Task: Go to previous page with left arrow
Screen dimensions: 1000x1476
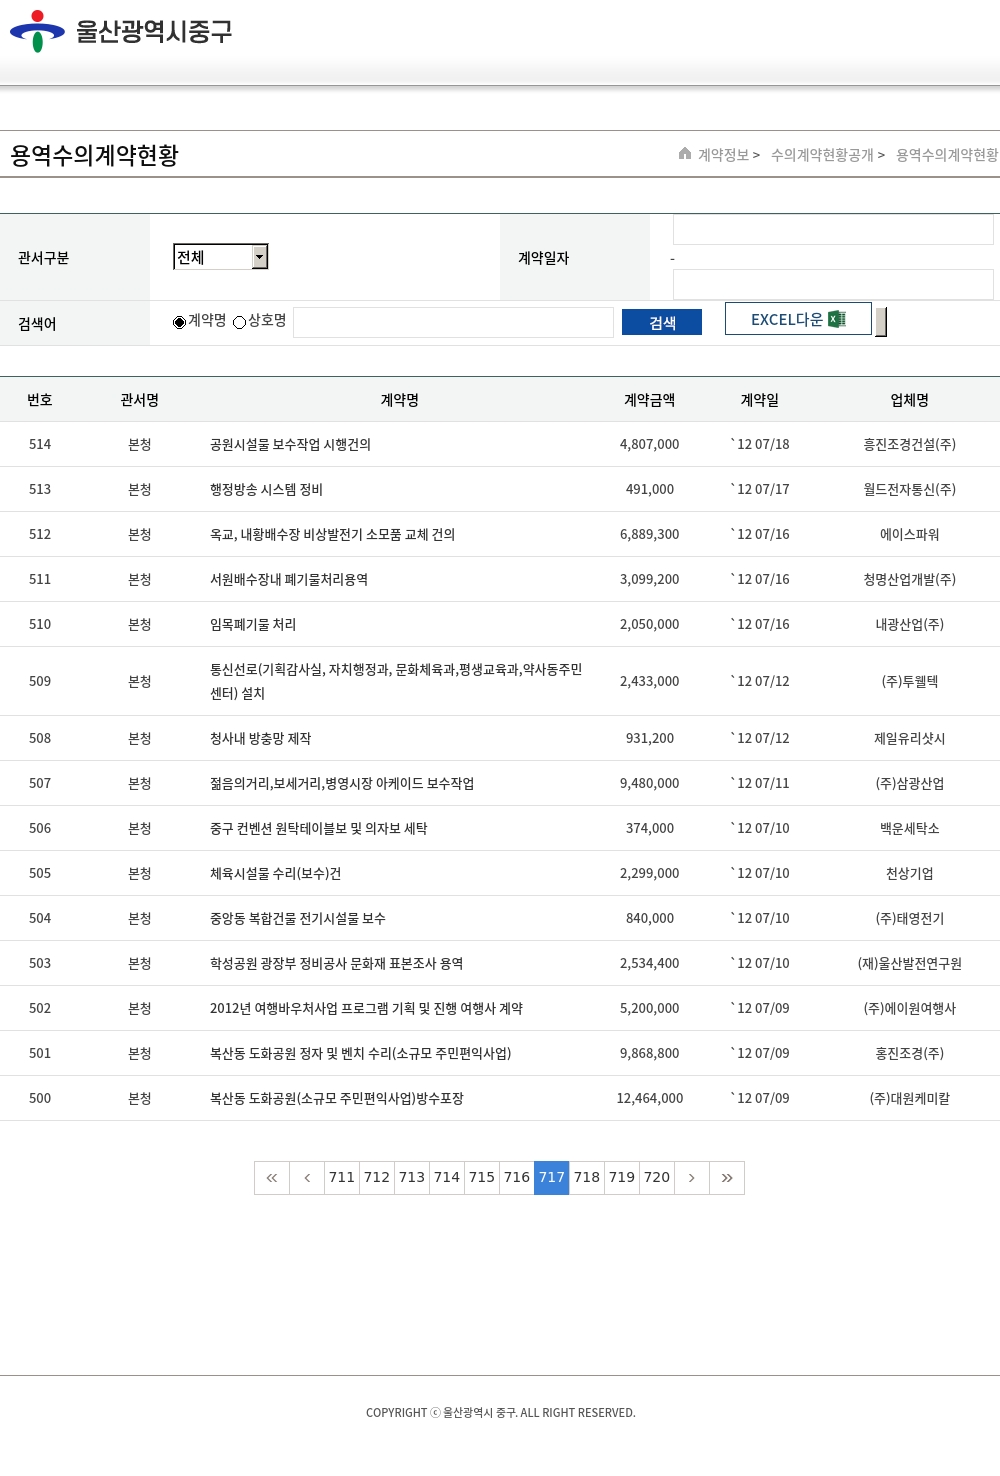Action: tap(307, 1178)
